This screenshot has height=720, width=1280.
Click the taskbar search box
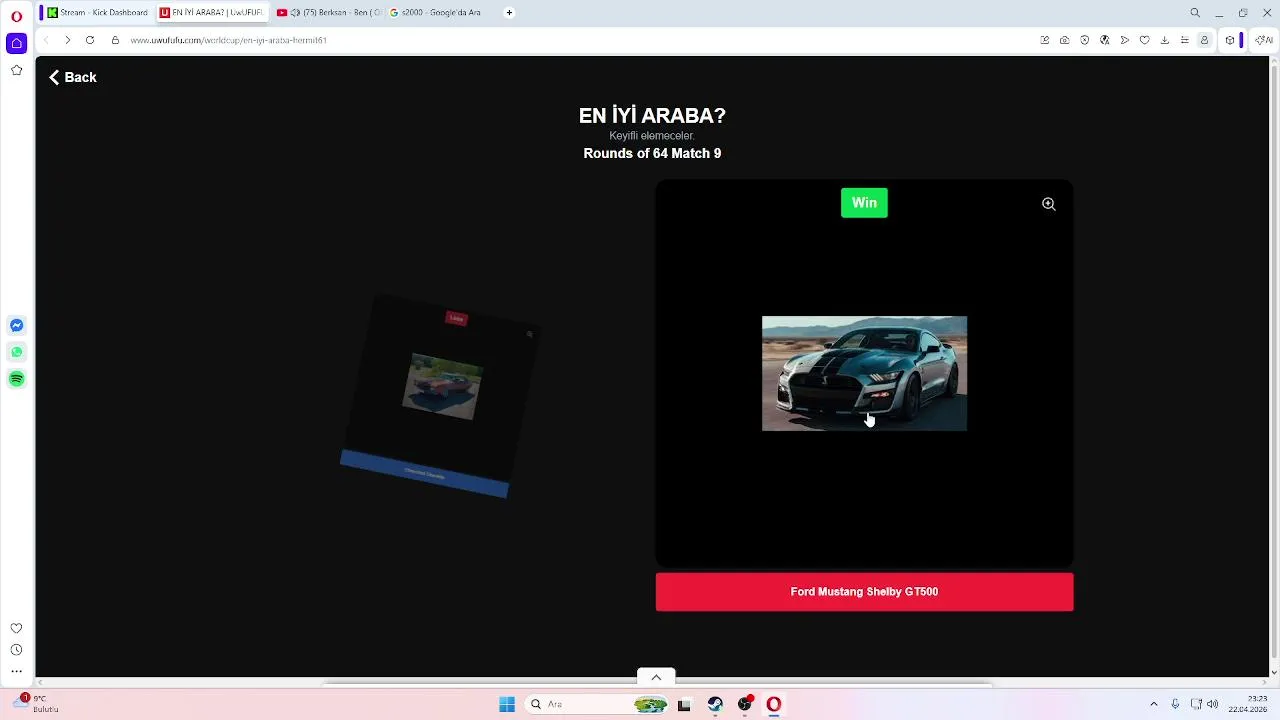pyautogui.click(x=598, y=704)
